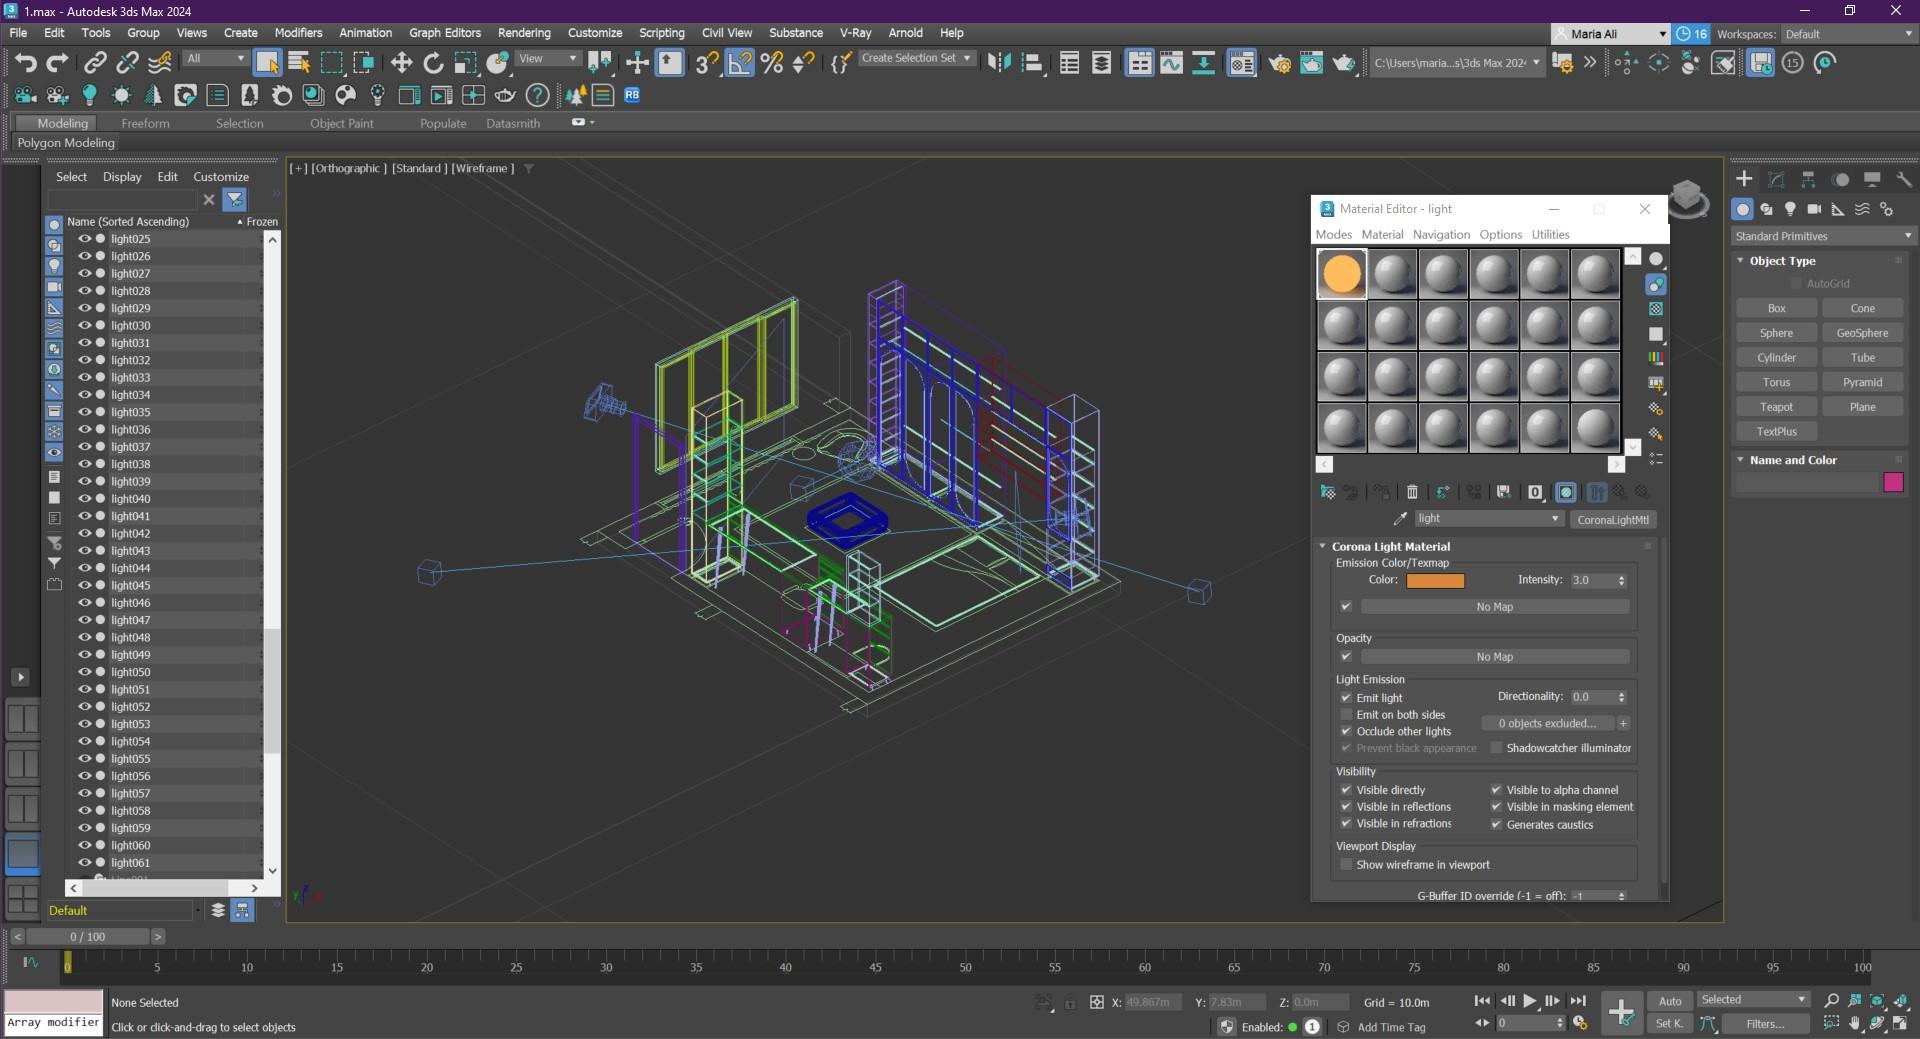
Task: Open the Utilities wrench panel
Action: (x=1904, y=179)
